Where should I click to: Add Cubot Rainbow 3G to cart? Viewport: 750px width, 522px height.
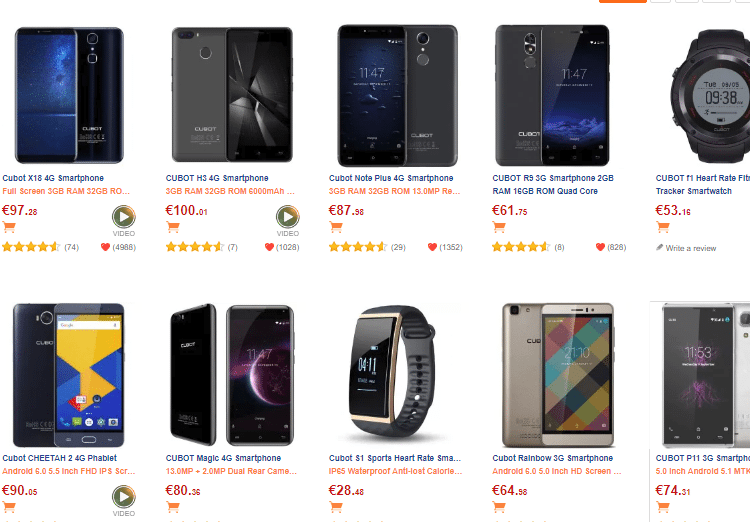(x=499, y=507)
